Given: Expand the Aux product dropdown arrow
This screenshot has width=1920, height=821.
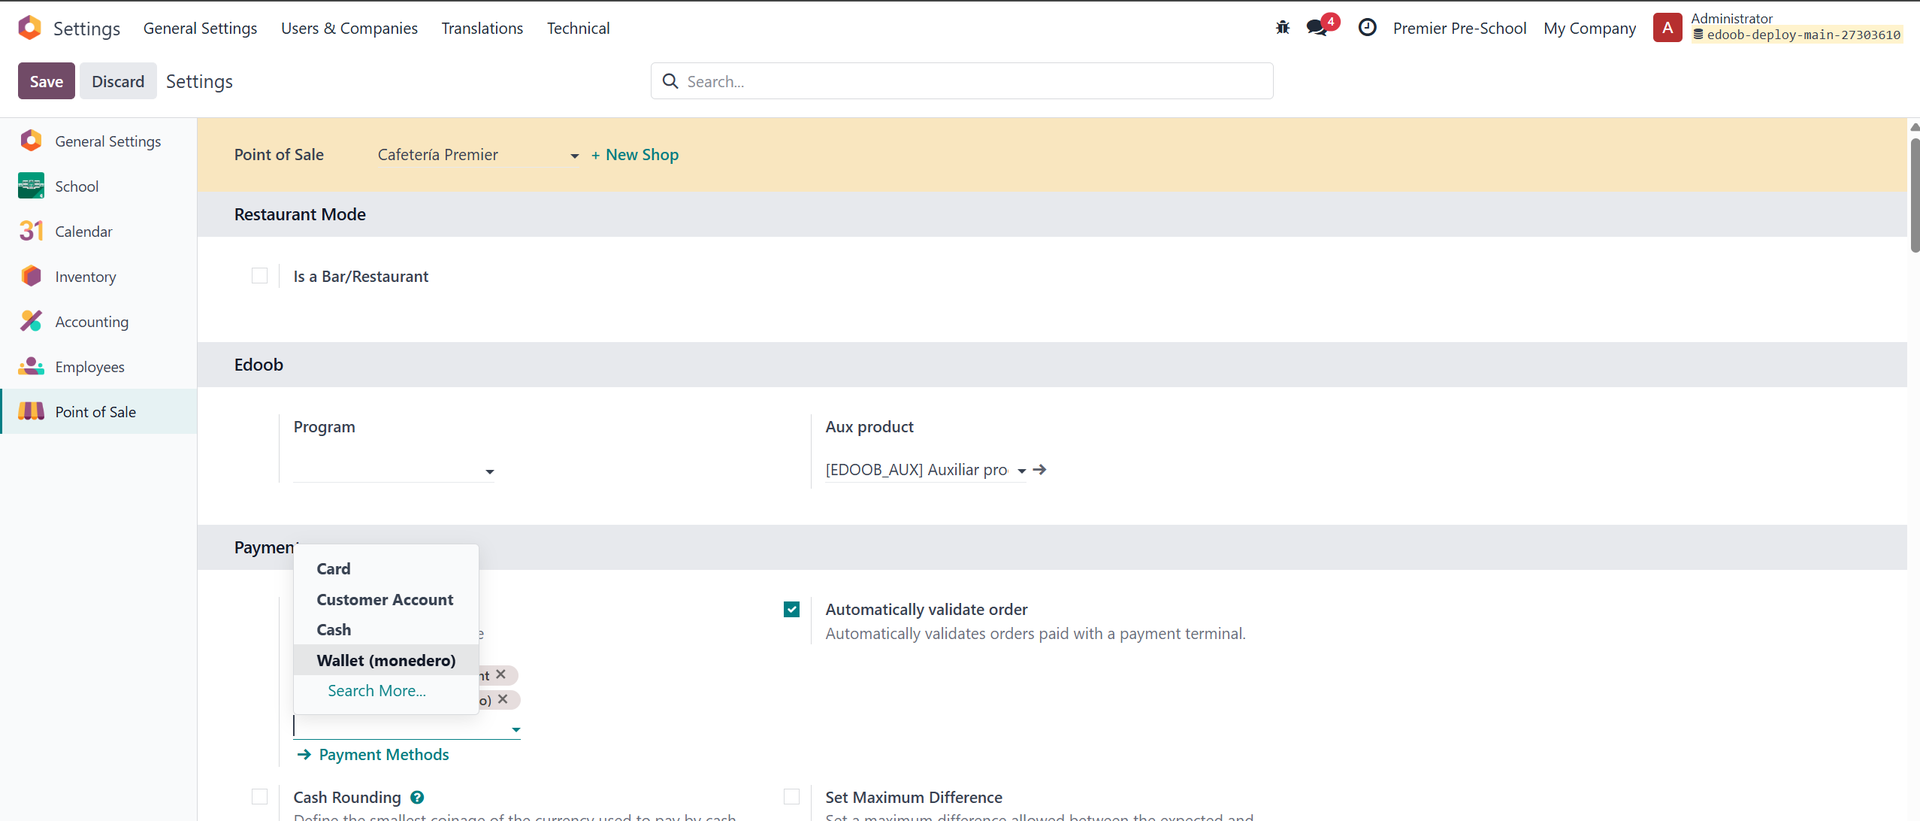Looking at the screenshot, I should tap(1022, 471).
